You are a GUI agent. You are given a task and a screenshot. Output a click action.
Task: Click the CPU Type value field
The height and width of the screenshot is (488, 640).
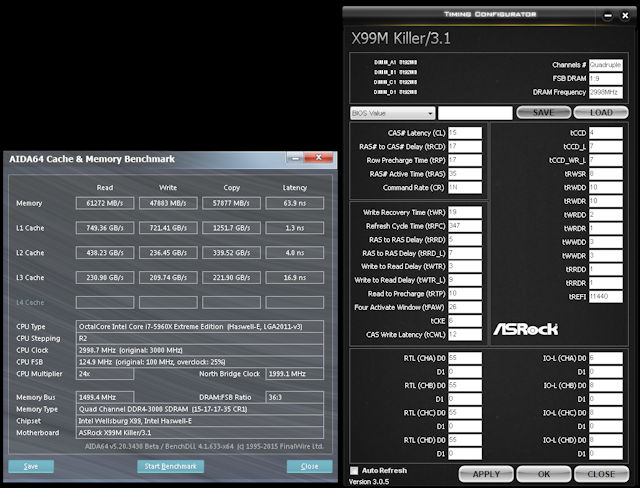(x=200, y=326)
